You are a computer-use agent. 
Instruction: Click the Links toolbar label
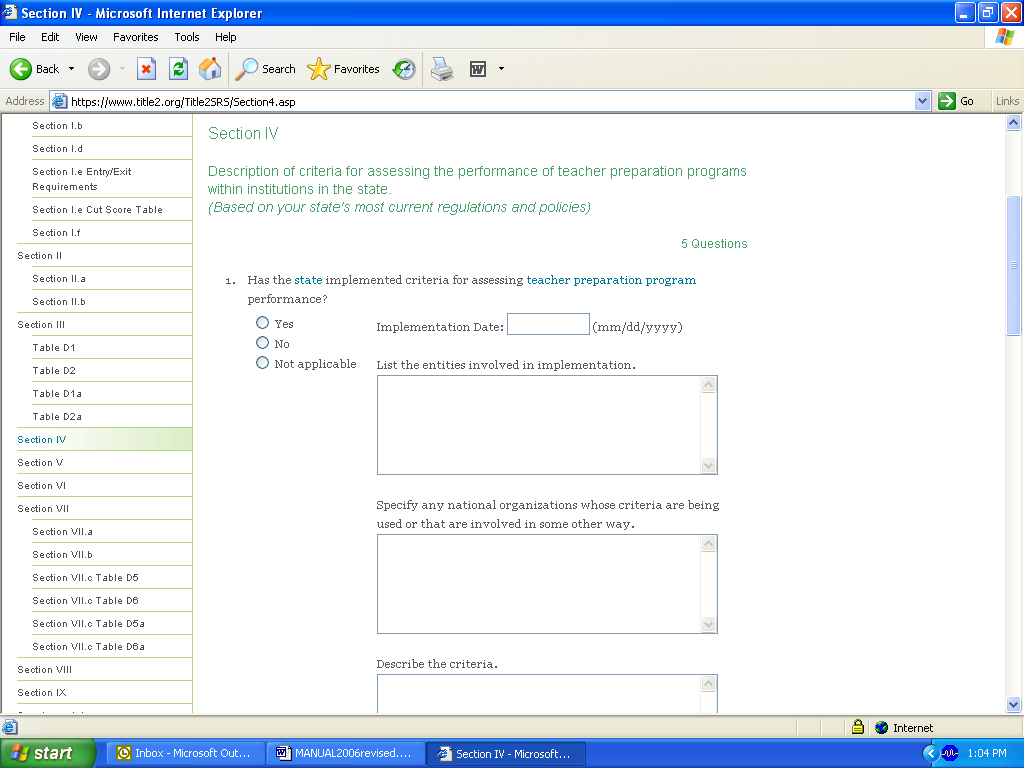1007,101
